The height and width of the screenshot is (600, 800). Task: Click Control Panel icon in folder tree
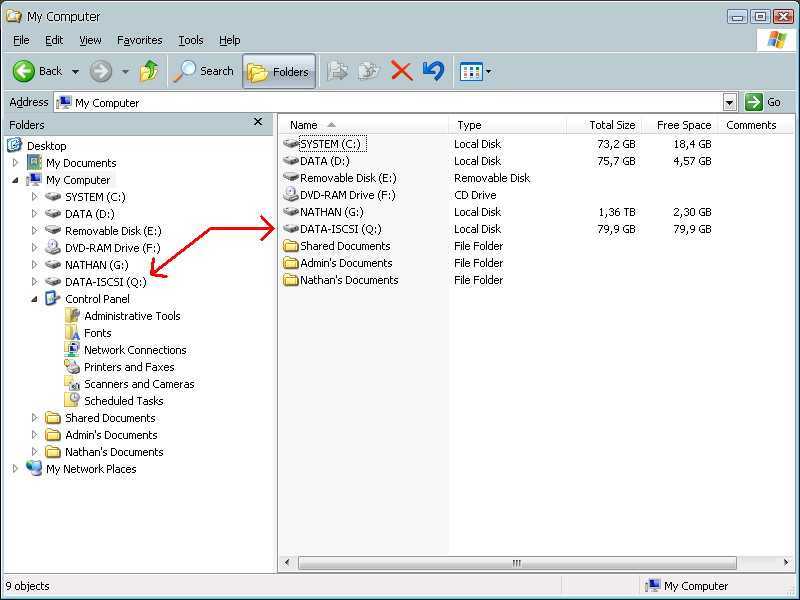pyautogui.click(x=53, y=298)
